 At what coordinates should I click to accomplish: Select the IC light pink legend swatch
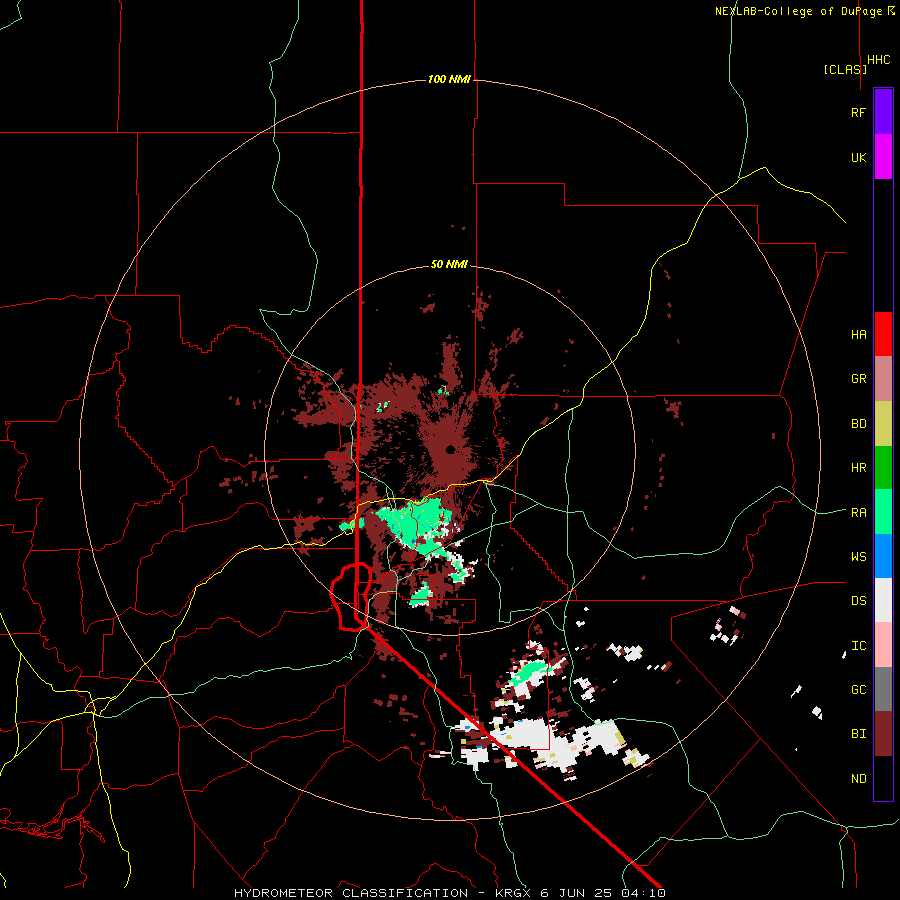click(883, 645)
